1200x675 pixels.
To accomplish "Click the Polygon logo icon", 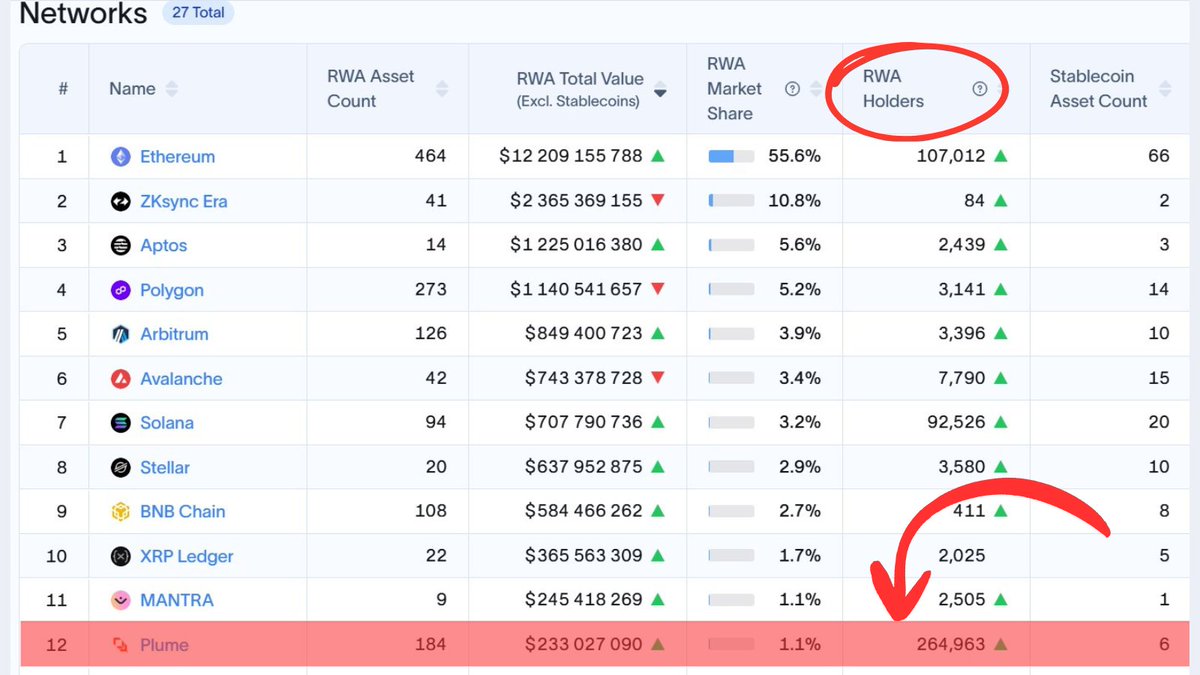I will [x=121, y=290].
